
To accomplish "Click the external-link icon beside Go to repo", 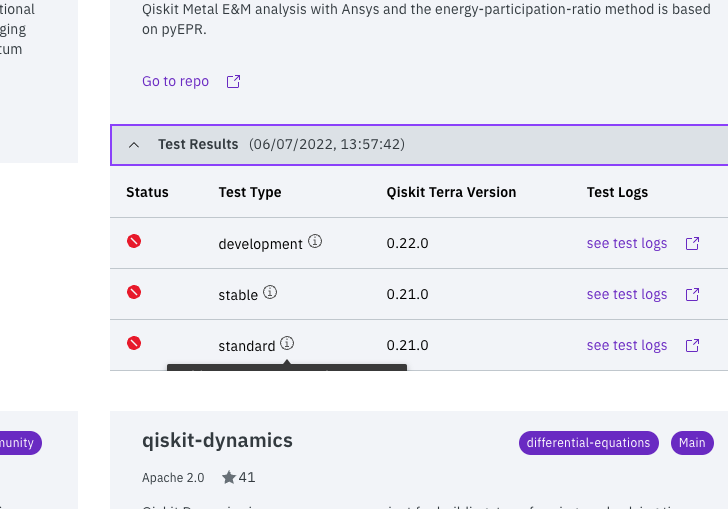I will pos(233,81).
